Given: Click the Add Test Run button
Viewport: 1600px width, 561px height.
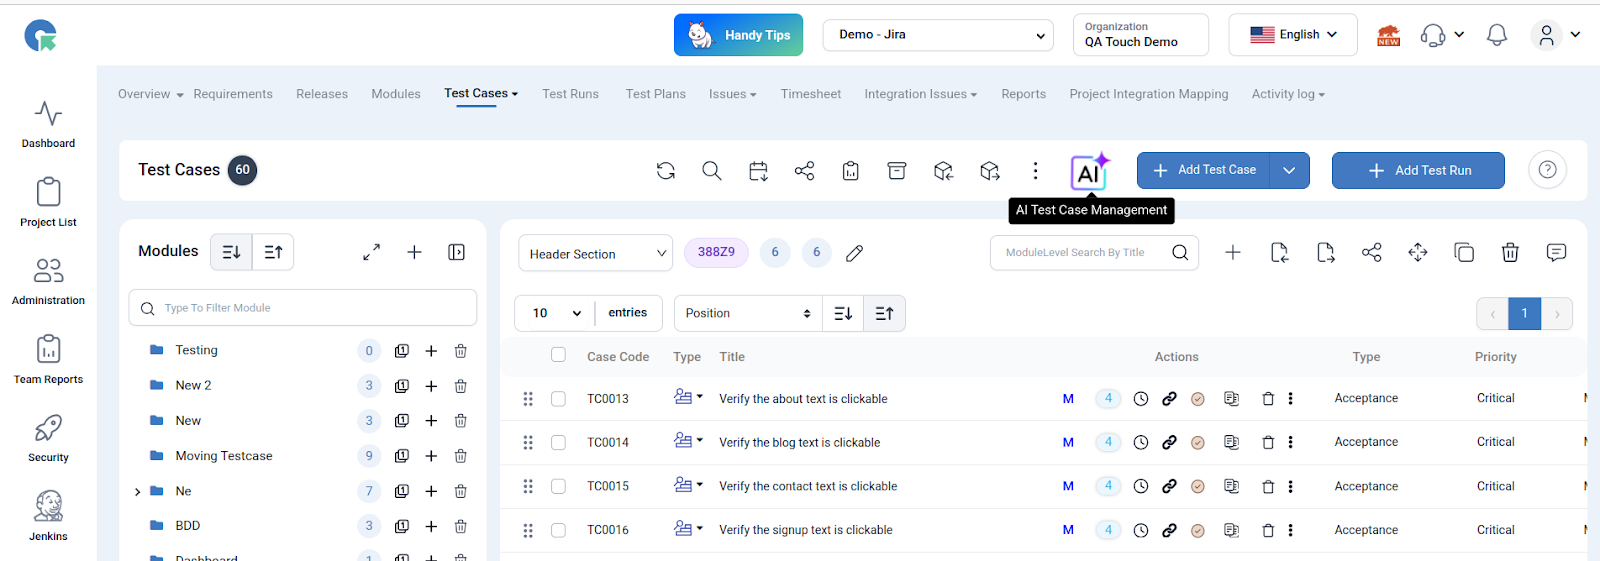Looking at the screenshot, I should pyautogui.click(x=1417, y=171).
